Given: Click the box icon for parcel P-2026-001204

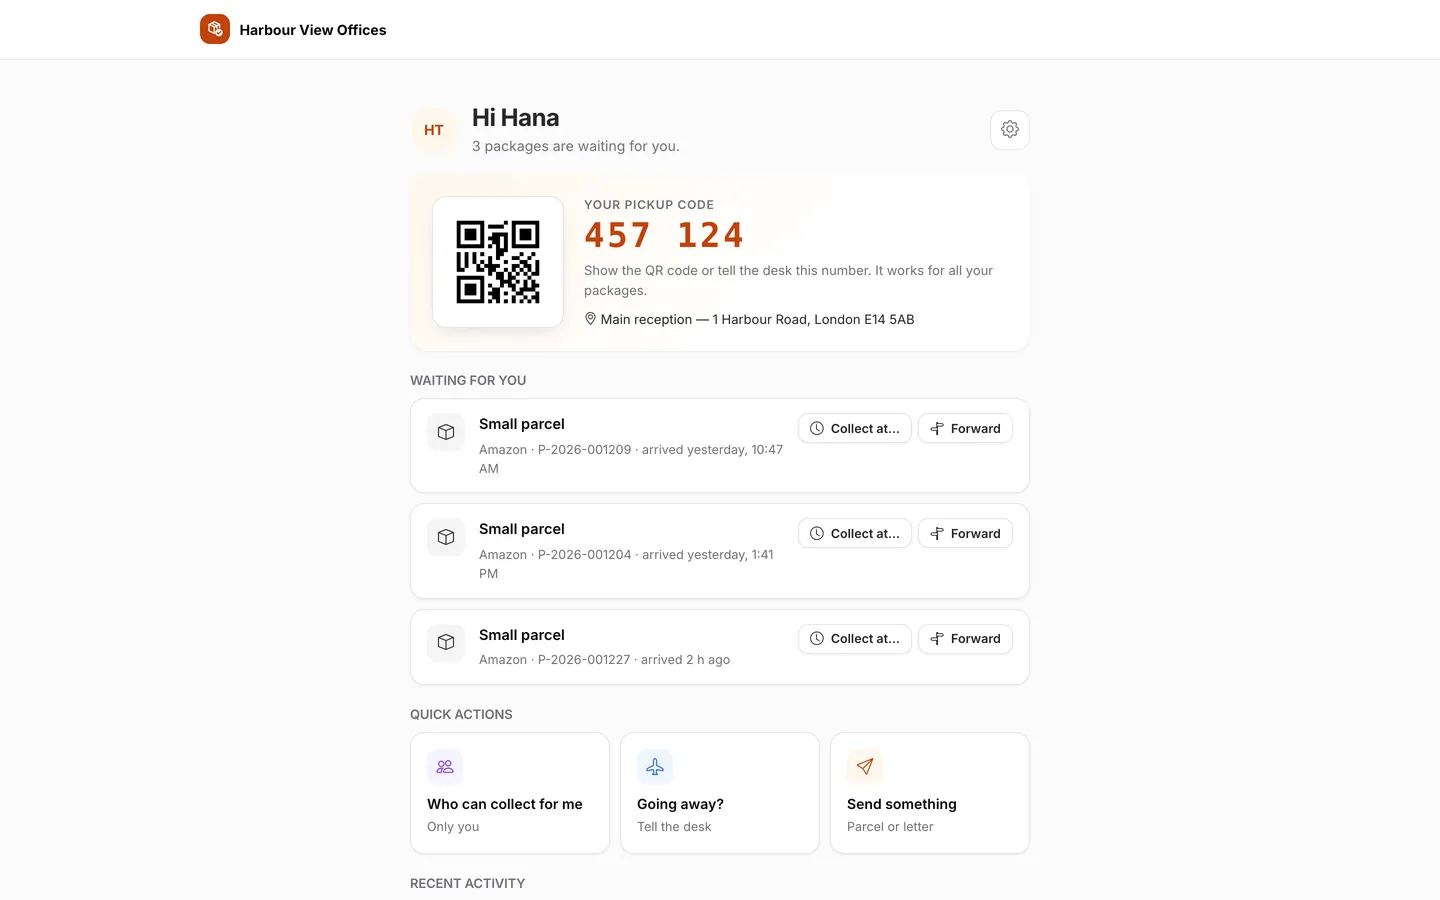Looking at the screenshot, I should click(x=446, y=537).
